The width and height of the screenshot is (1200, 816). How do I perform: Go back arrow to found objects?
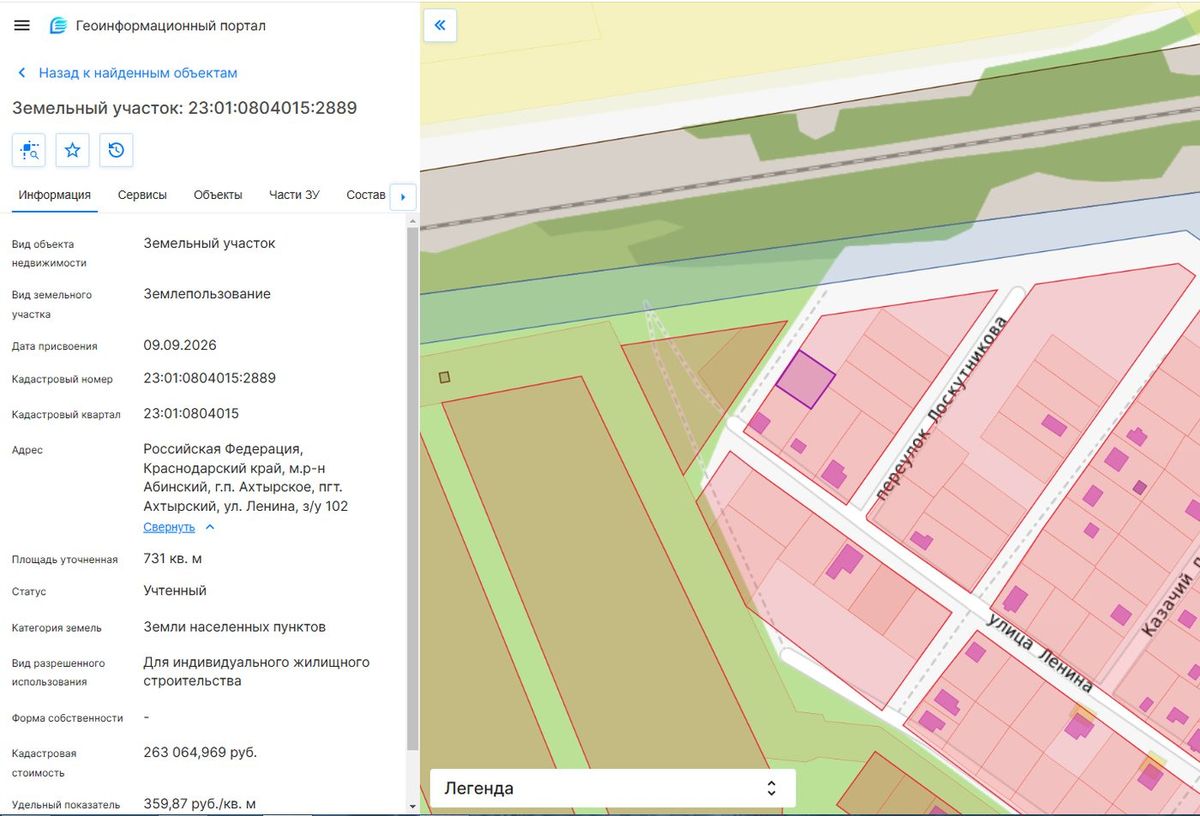pos(22,73)
